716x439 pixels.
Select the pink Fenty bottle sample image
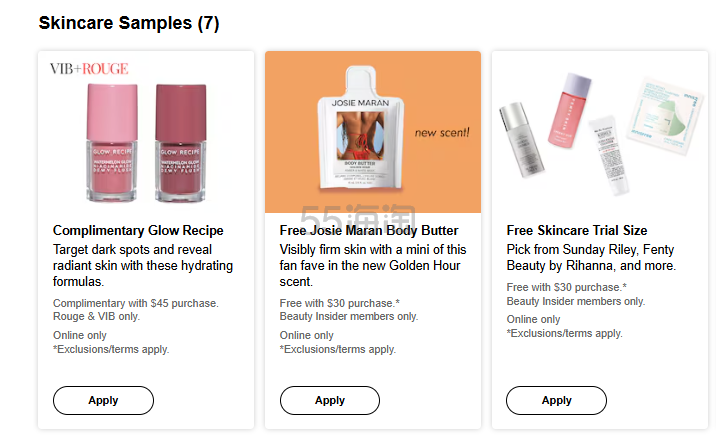pyautogui.click(x=569, y=110)
